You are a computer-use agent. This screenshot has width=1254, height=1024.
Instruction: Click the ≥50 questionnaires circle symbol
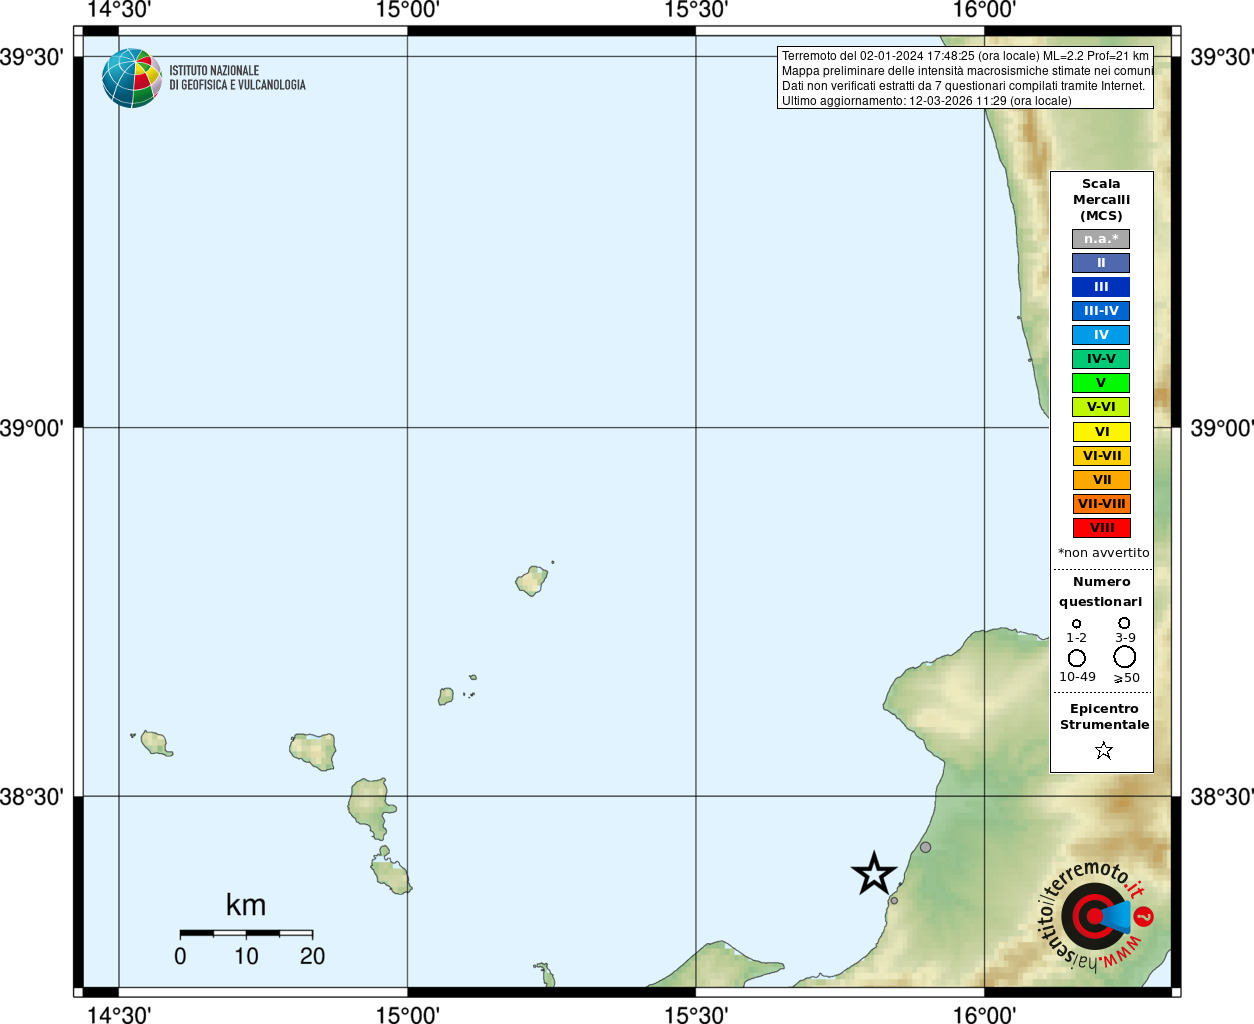1125,657
